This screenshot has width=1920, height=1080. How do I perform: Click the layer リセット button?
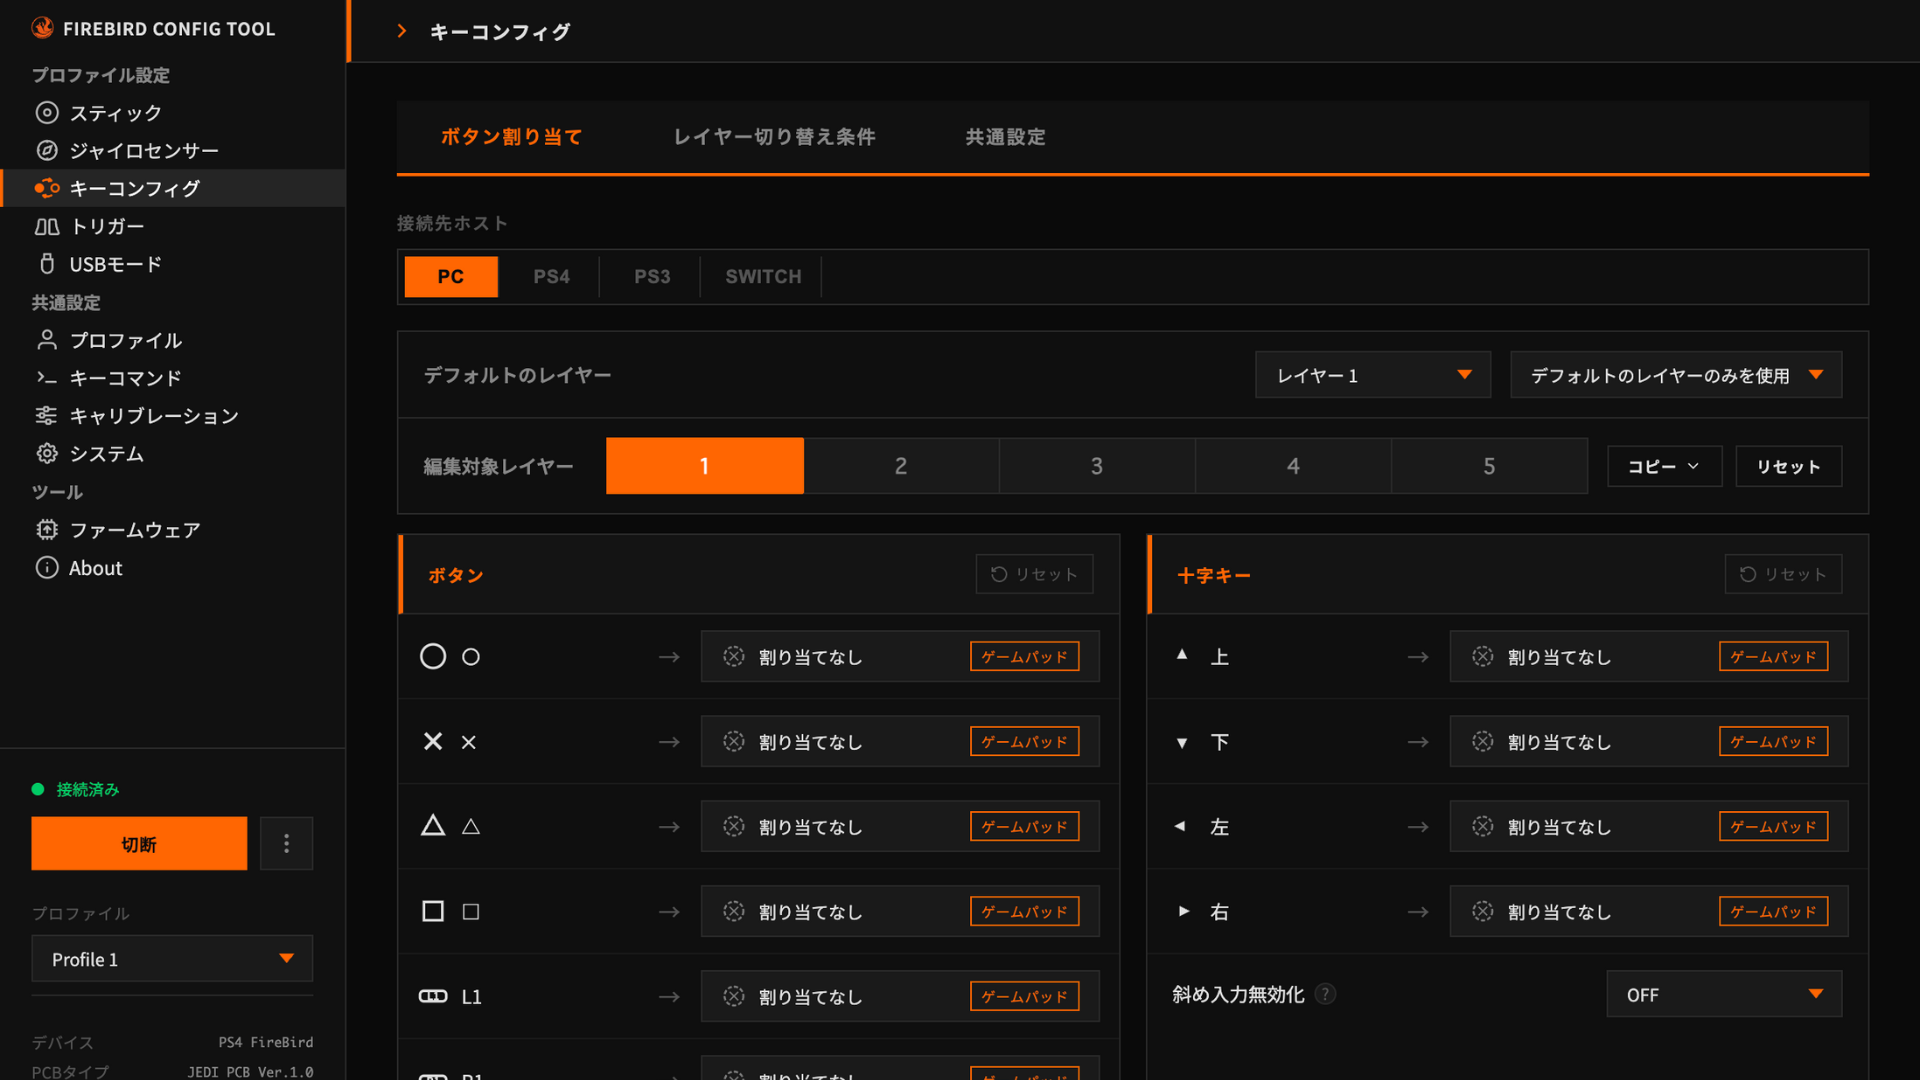[1788, 466]
